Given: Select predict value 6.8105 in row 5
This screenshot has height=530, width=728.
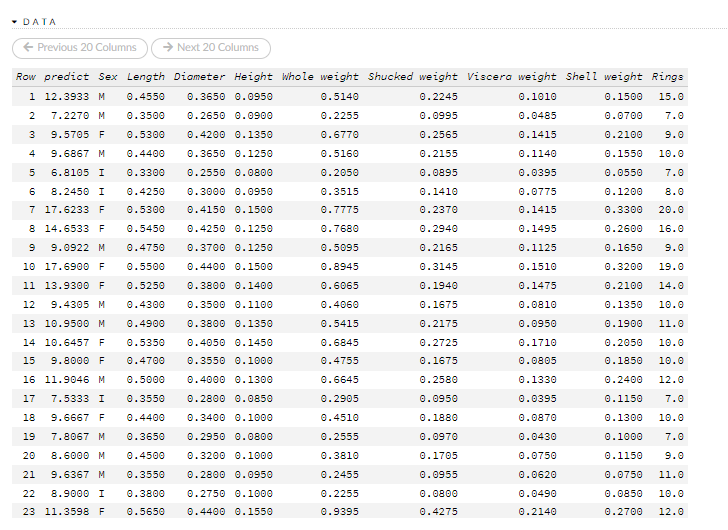Looking at the screenshot, I should pos(70,173).
